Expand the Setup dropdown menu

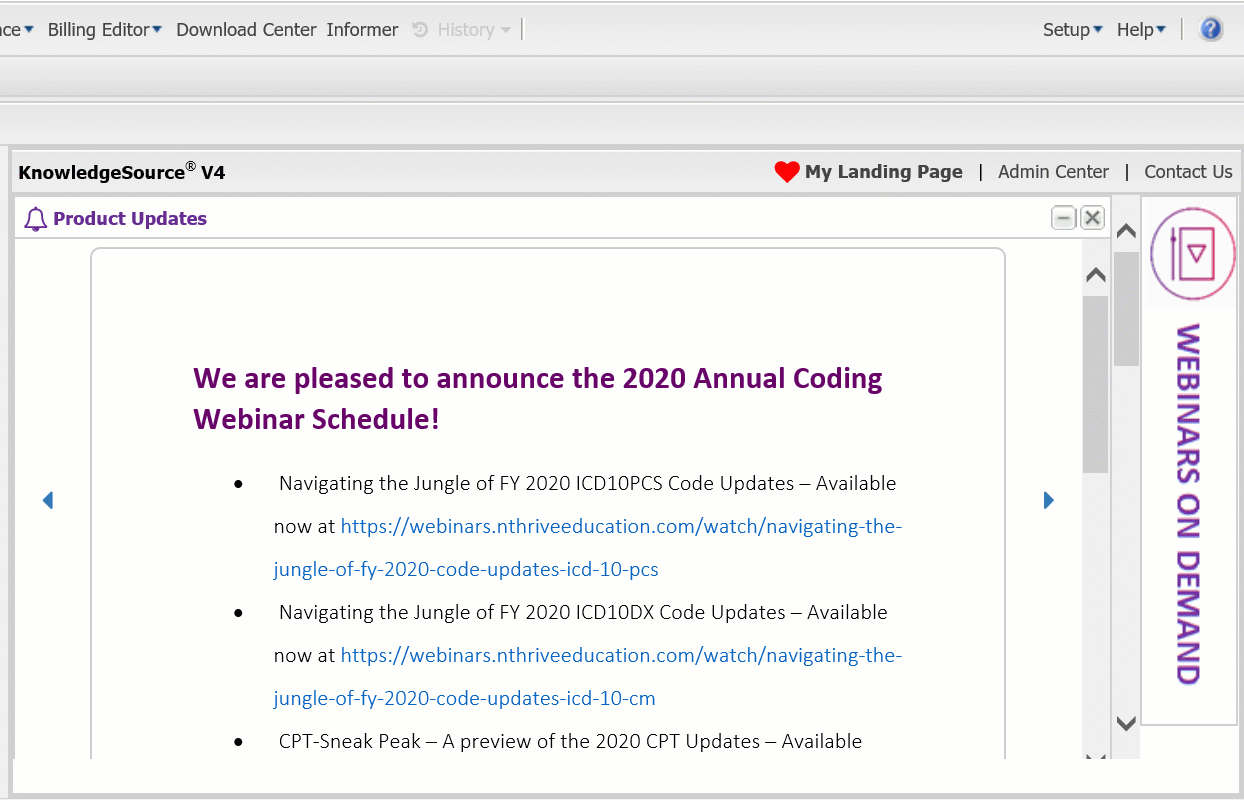pos(1072,30)
